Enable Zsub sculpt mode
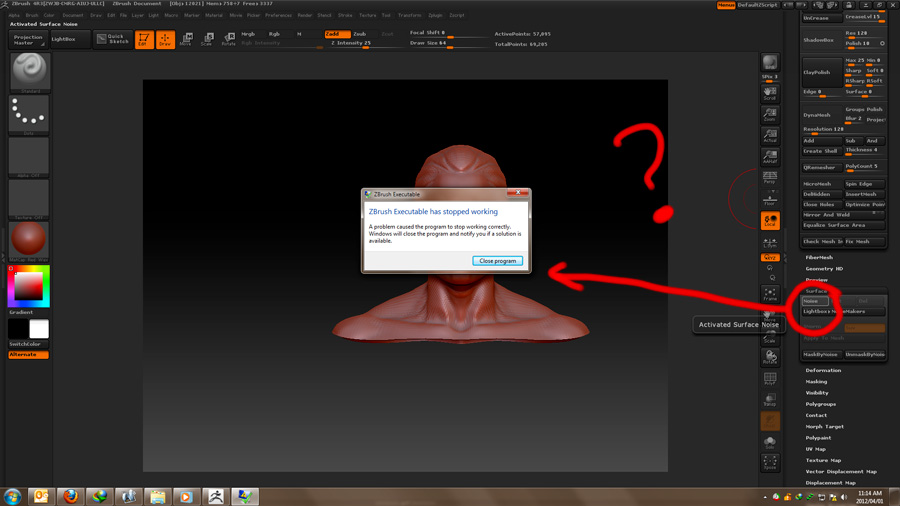The height and width of the screenshot is (506, 900). tap(360, 34)
